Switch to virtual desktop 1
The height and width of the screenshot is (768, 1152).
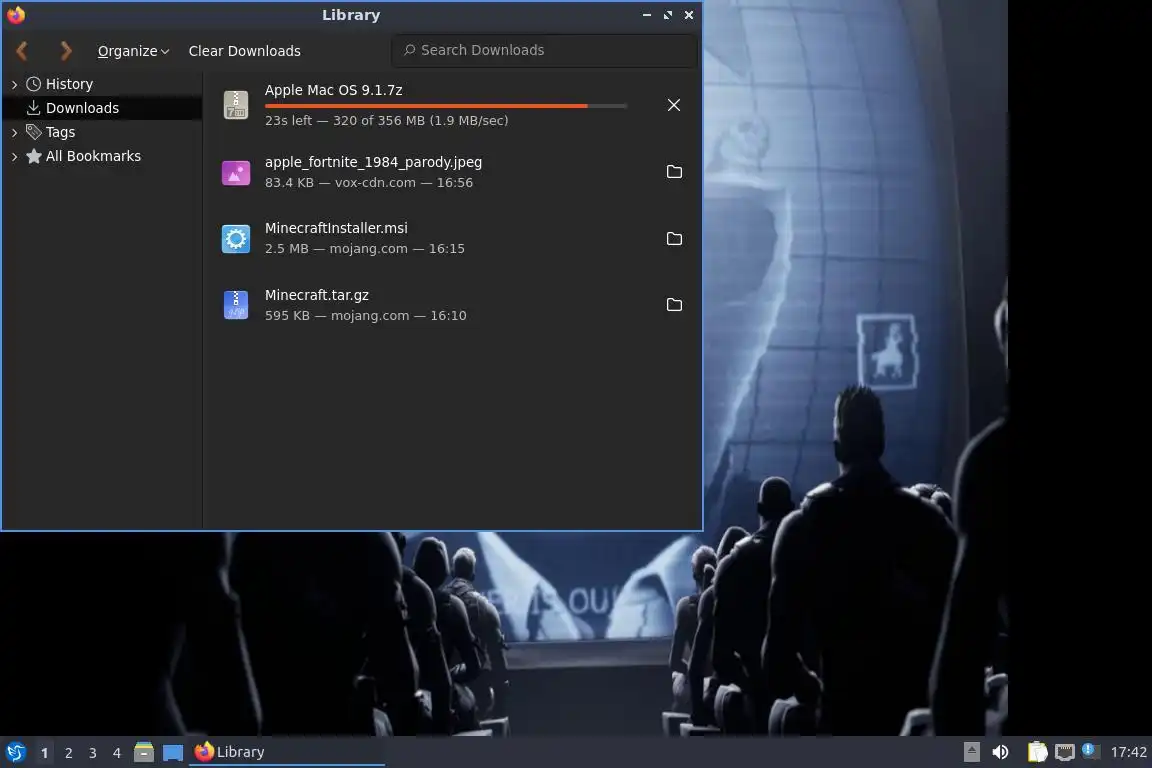(x=45, y=753)
